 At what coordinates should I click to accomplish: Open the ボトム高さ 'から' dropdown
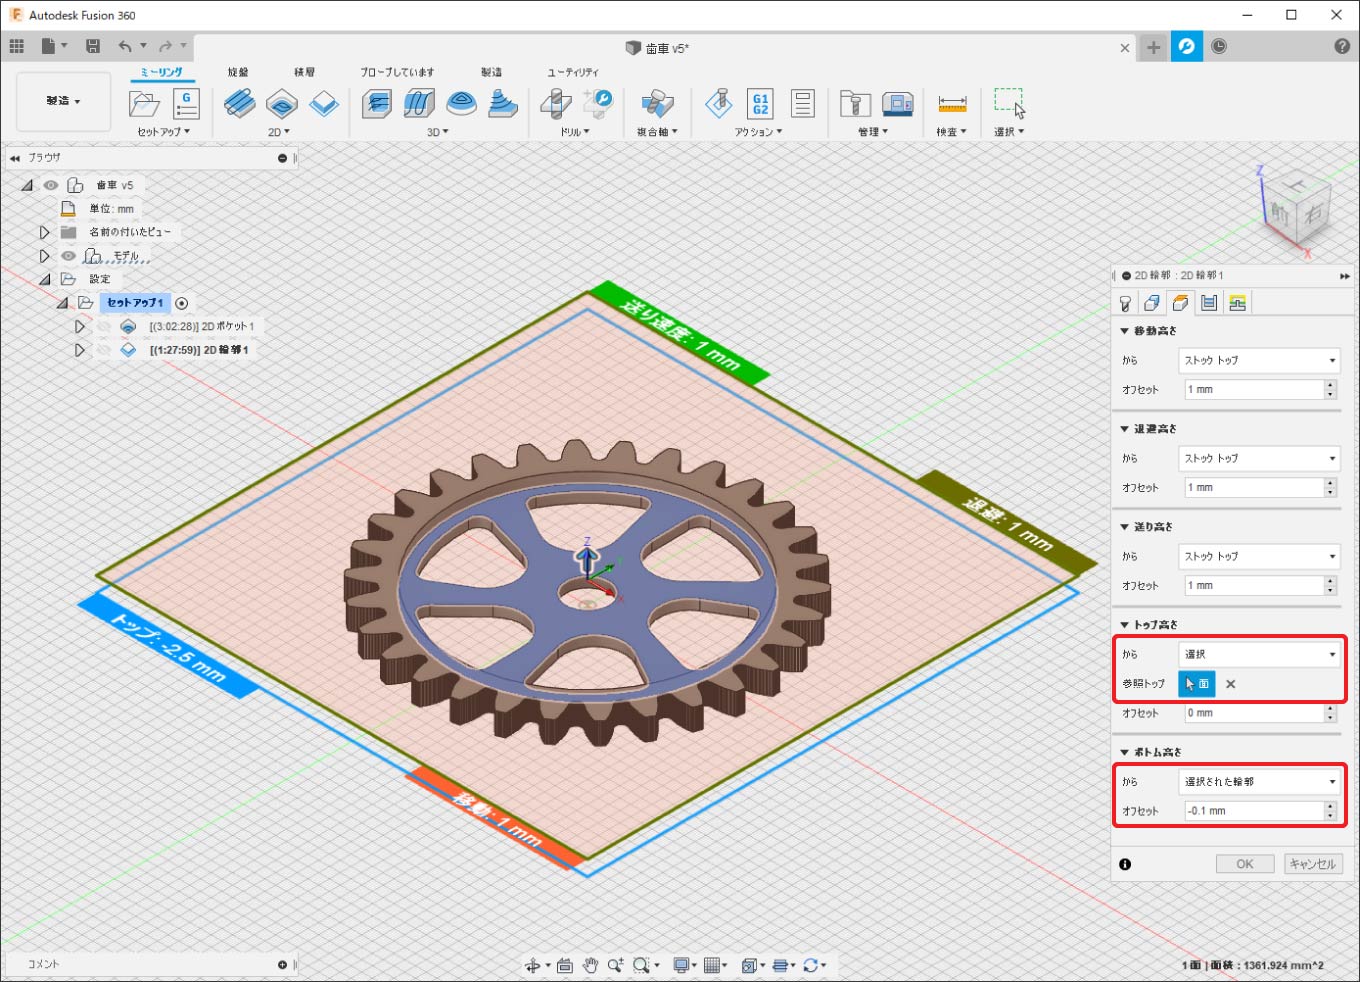1258,781
